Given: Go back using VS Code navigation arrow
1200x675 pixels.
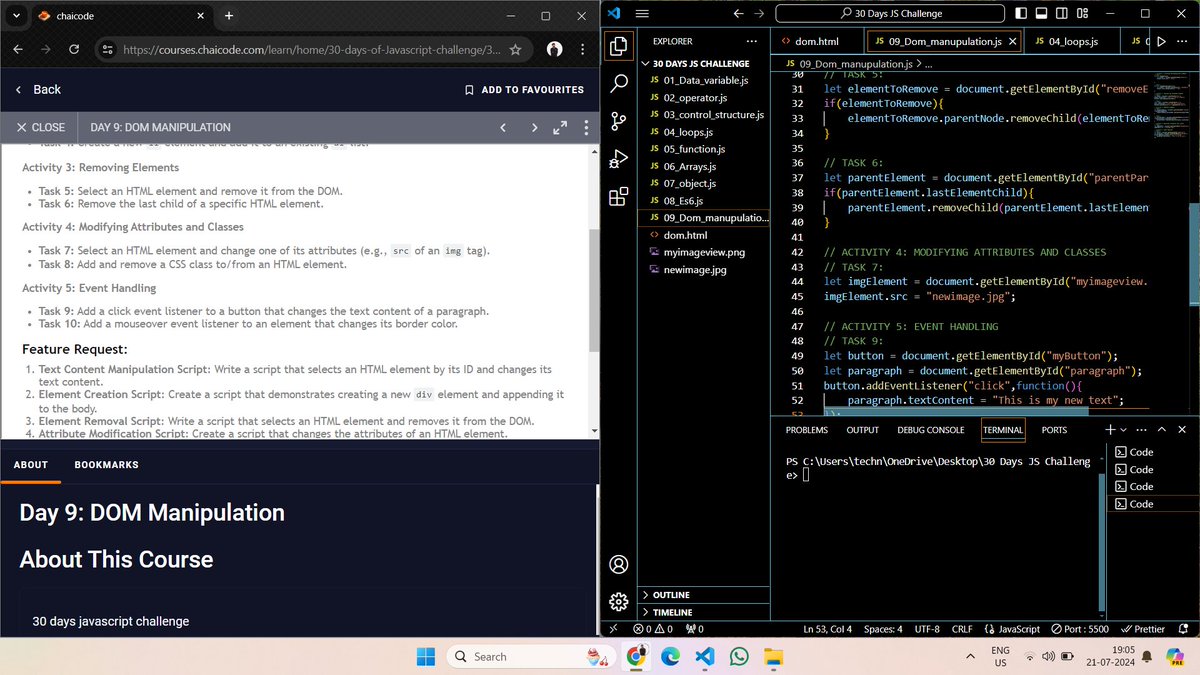Looking at the screenshot, I should tap(739, 13).
